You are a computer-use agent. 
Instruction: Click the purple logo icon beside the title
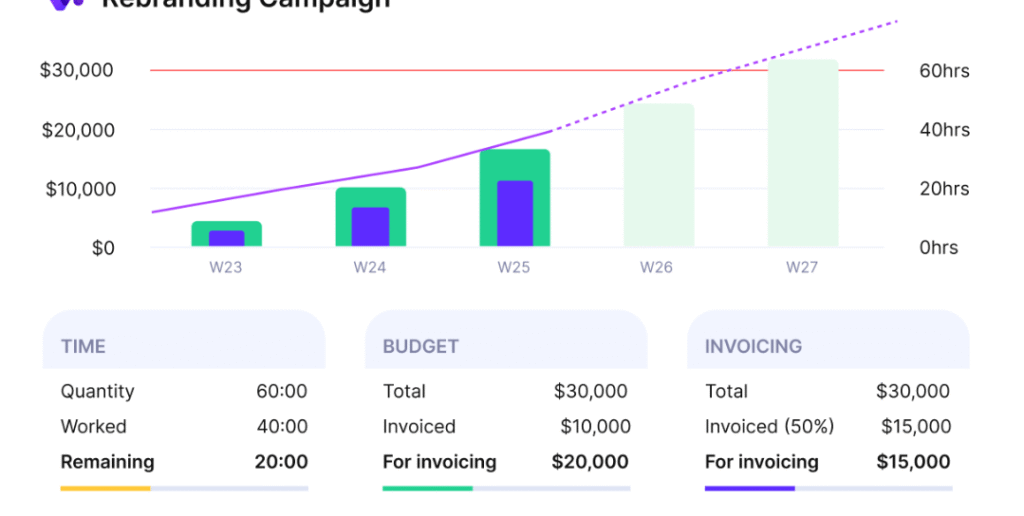pos(67,4)
